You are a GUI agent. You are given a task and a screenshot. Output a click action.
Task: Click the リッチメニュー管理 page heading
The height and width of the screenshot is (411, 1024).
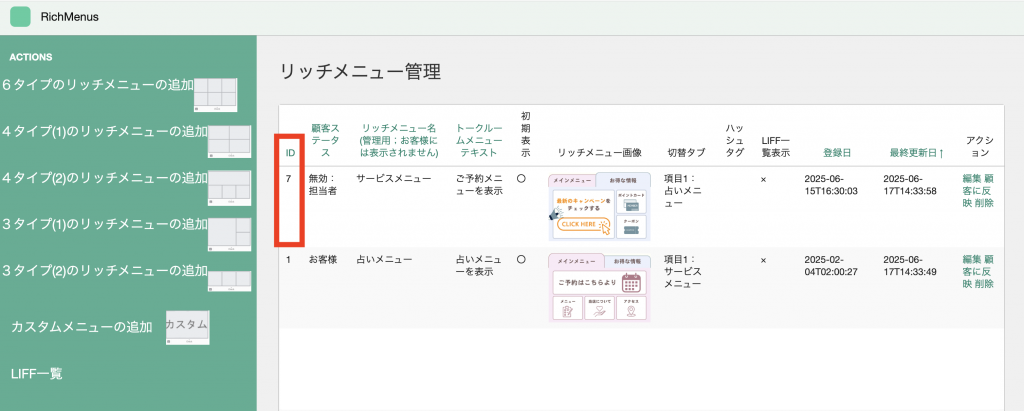point(360,72)
